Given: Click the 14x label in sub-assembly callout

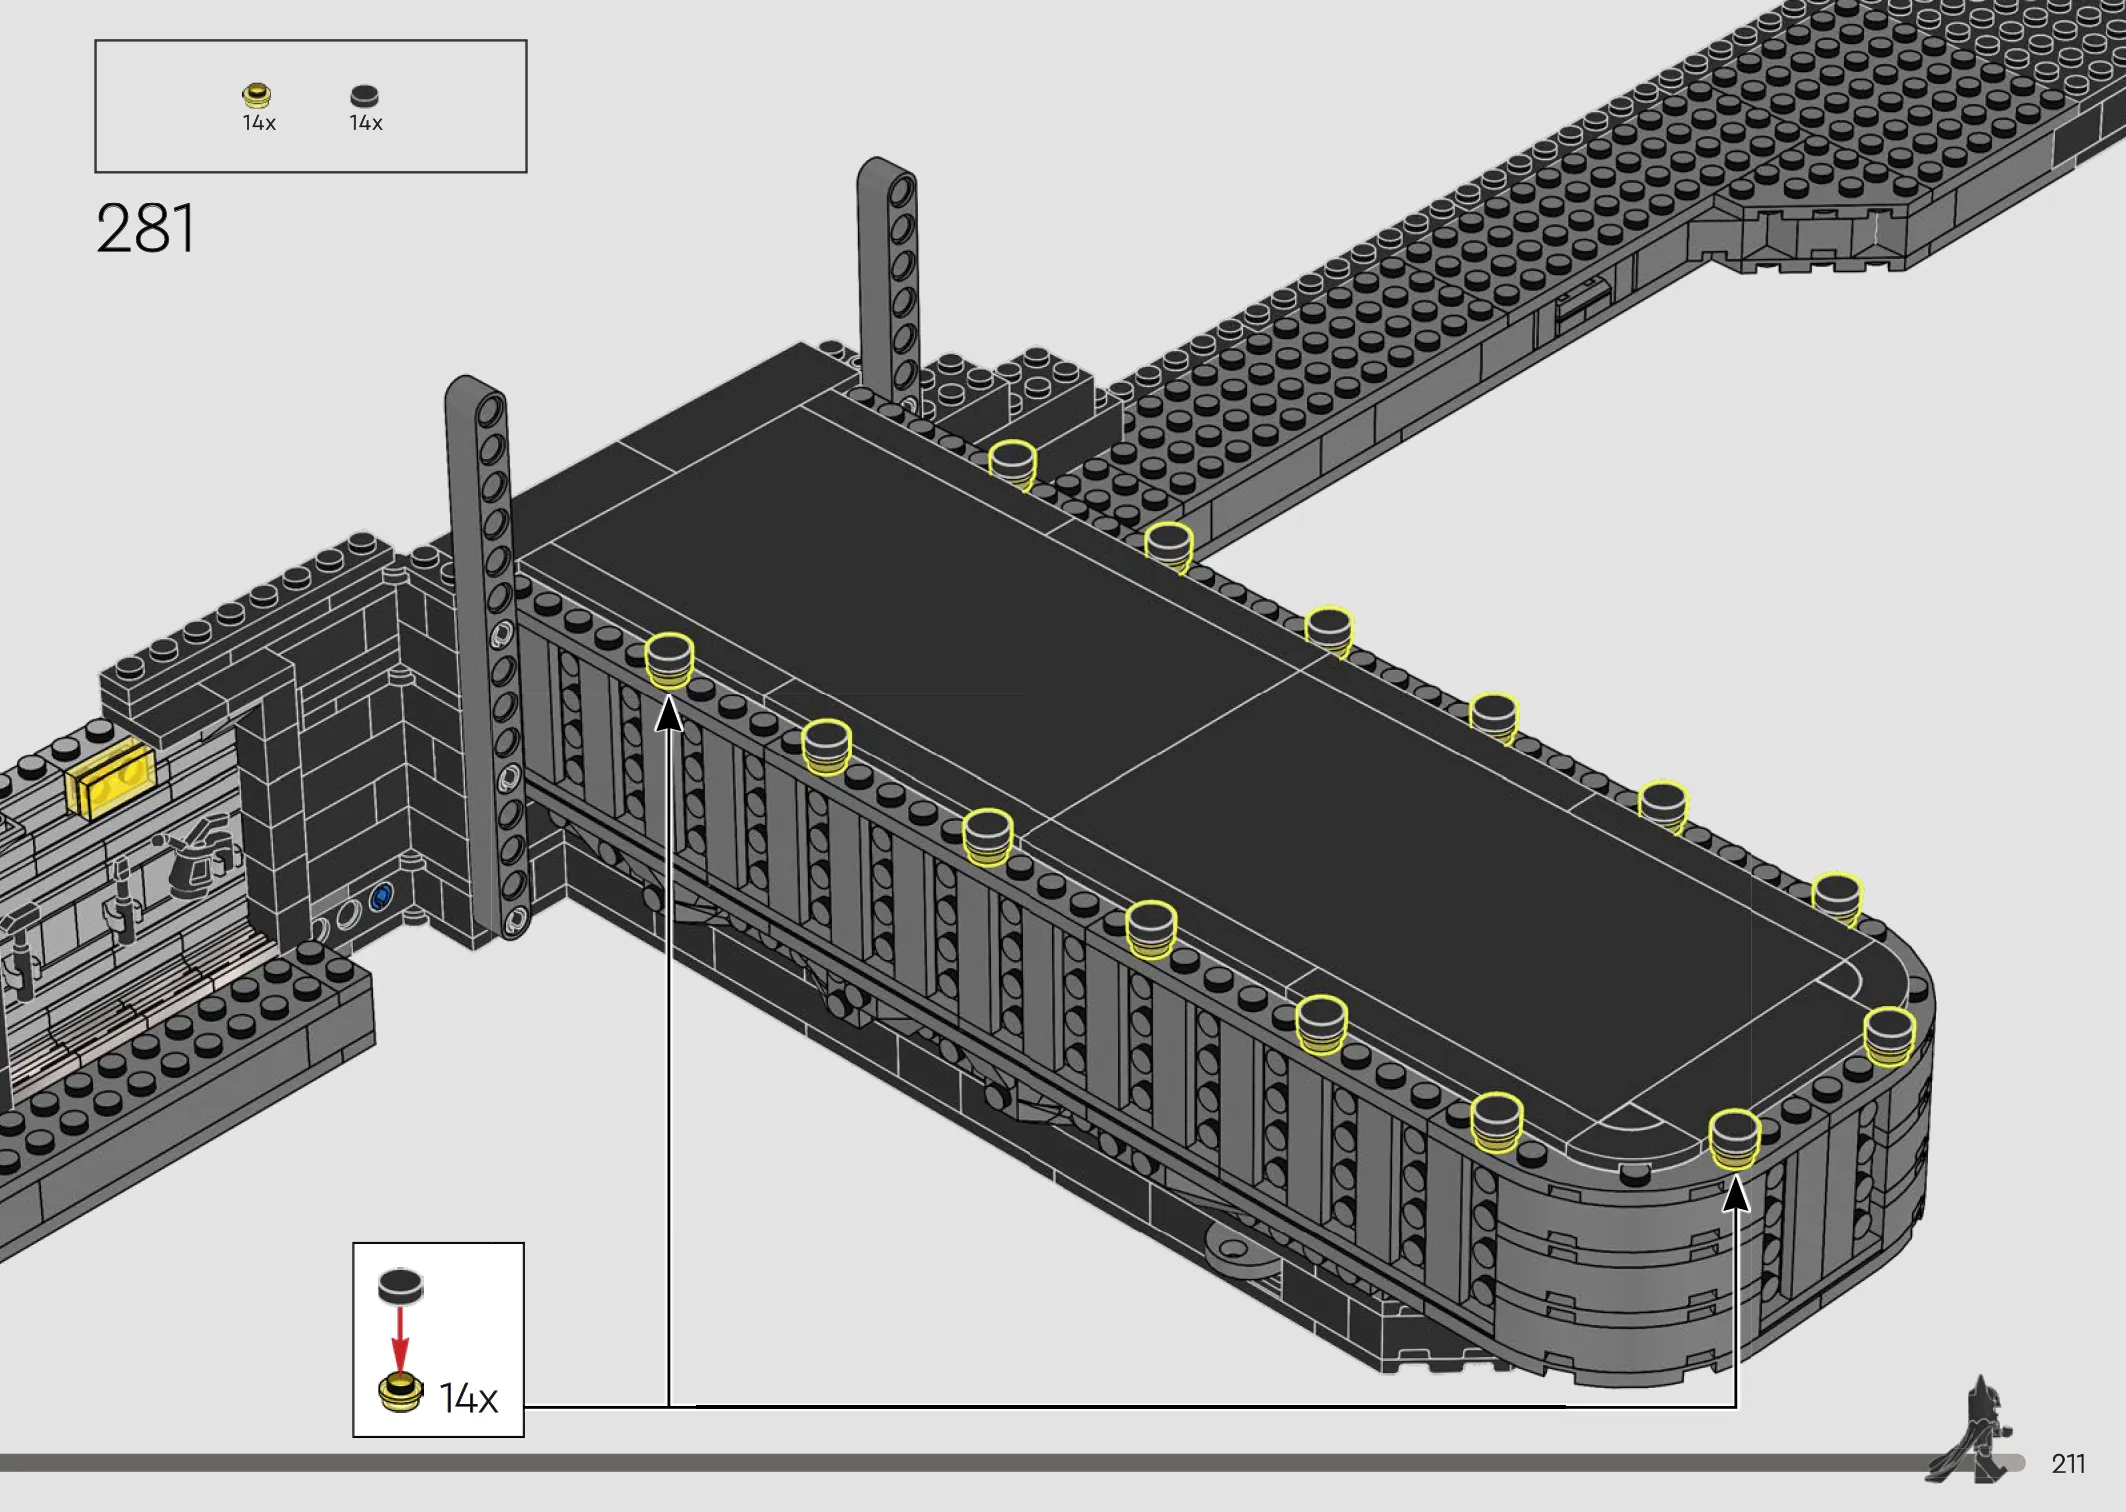Looking at the screenshot, I should click(x=468, y=1398).
